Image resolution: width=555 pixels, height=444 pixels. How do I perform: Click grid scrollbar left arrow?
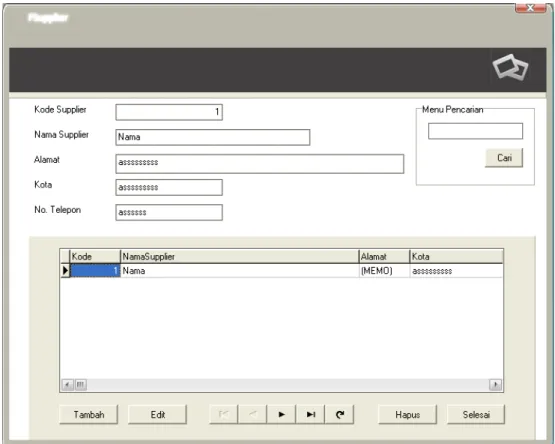[67, 385]
